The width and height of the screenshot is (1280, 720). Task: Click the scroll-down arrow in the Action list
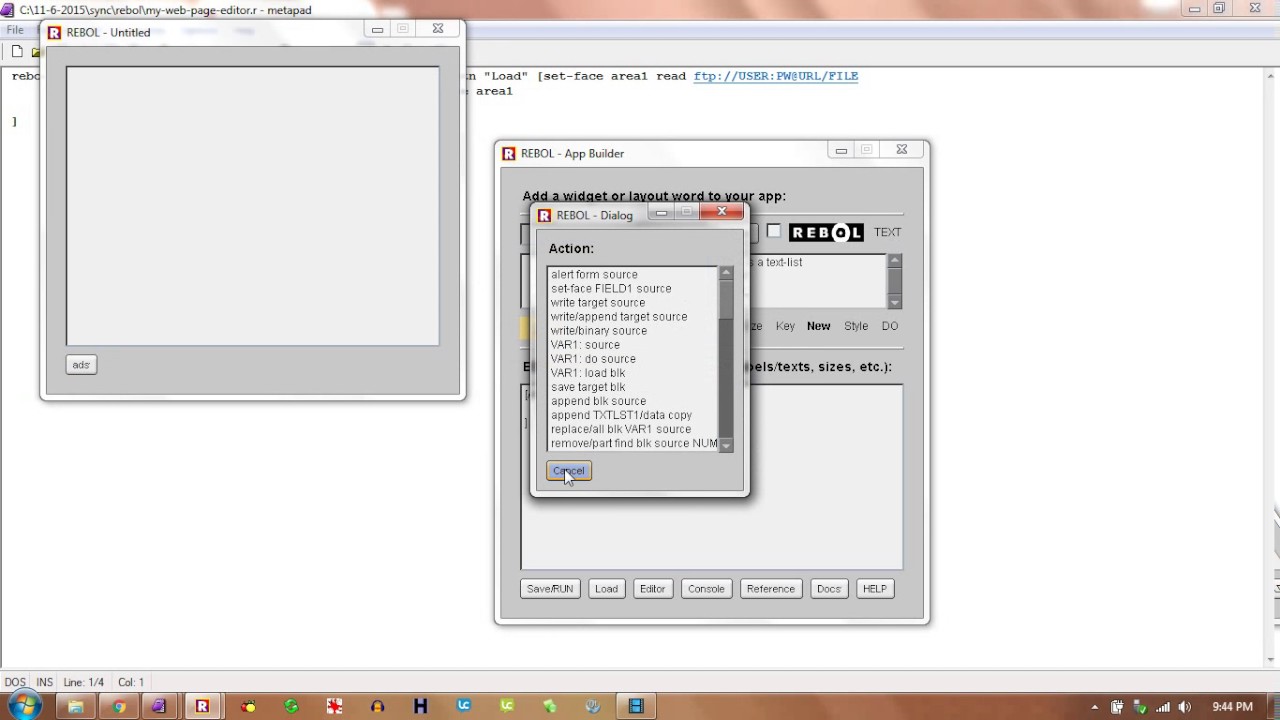(726, 444)
